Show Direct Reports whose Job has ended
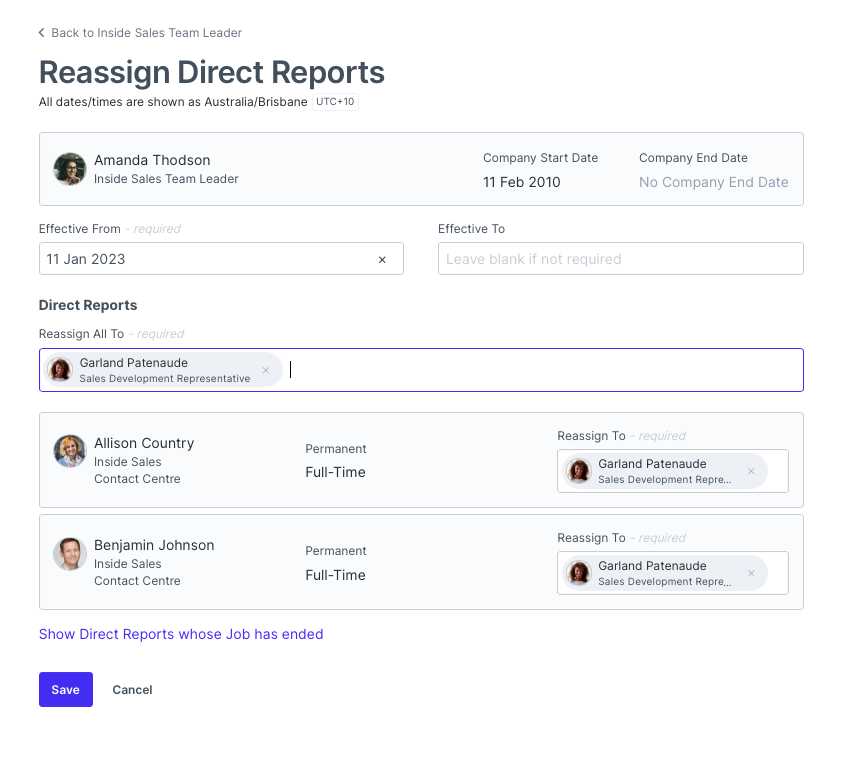860x757 pixels. point(180,634)
